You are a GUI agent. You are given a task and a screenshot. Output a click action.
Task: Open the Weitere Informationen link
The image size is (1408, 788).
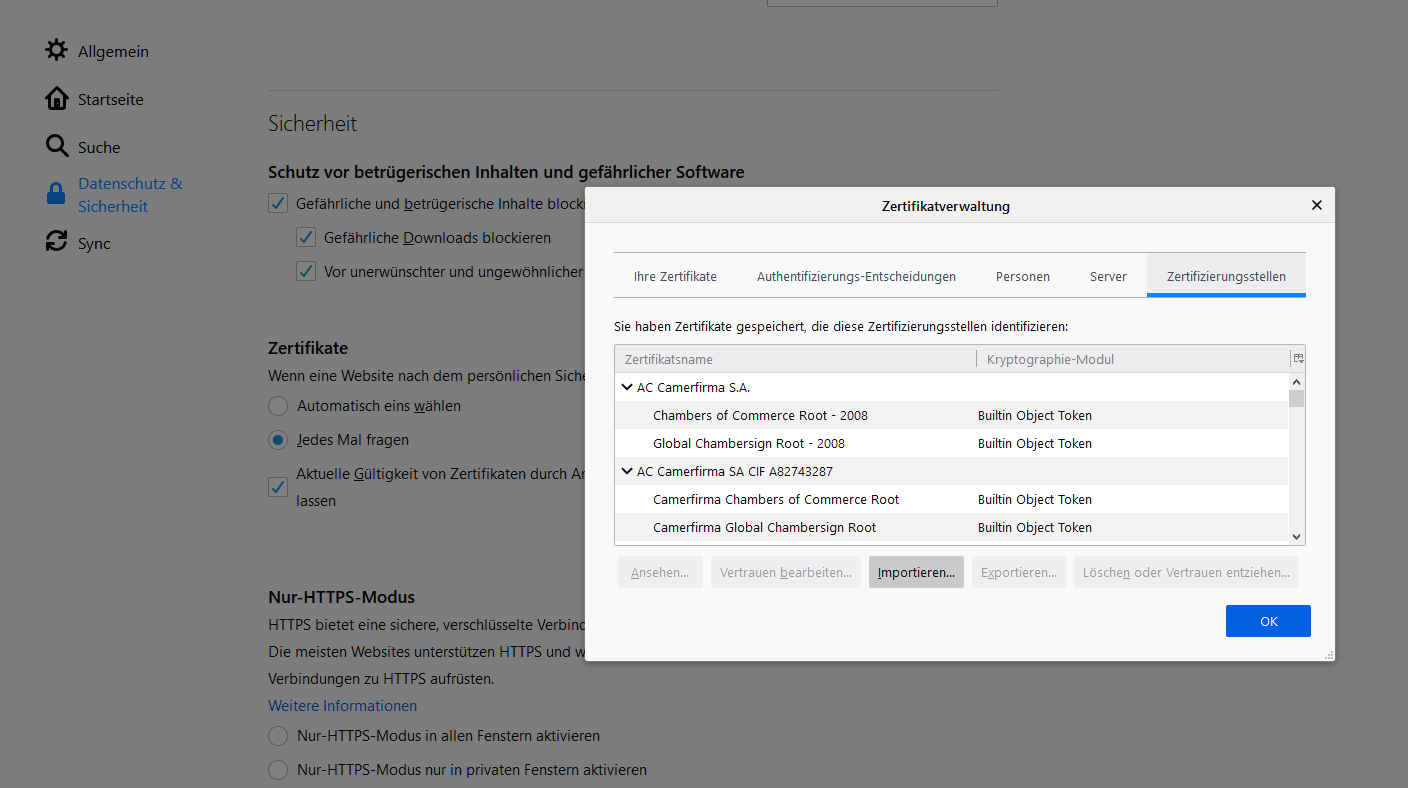pos(342,705)
